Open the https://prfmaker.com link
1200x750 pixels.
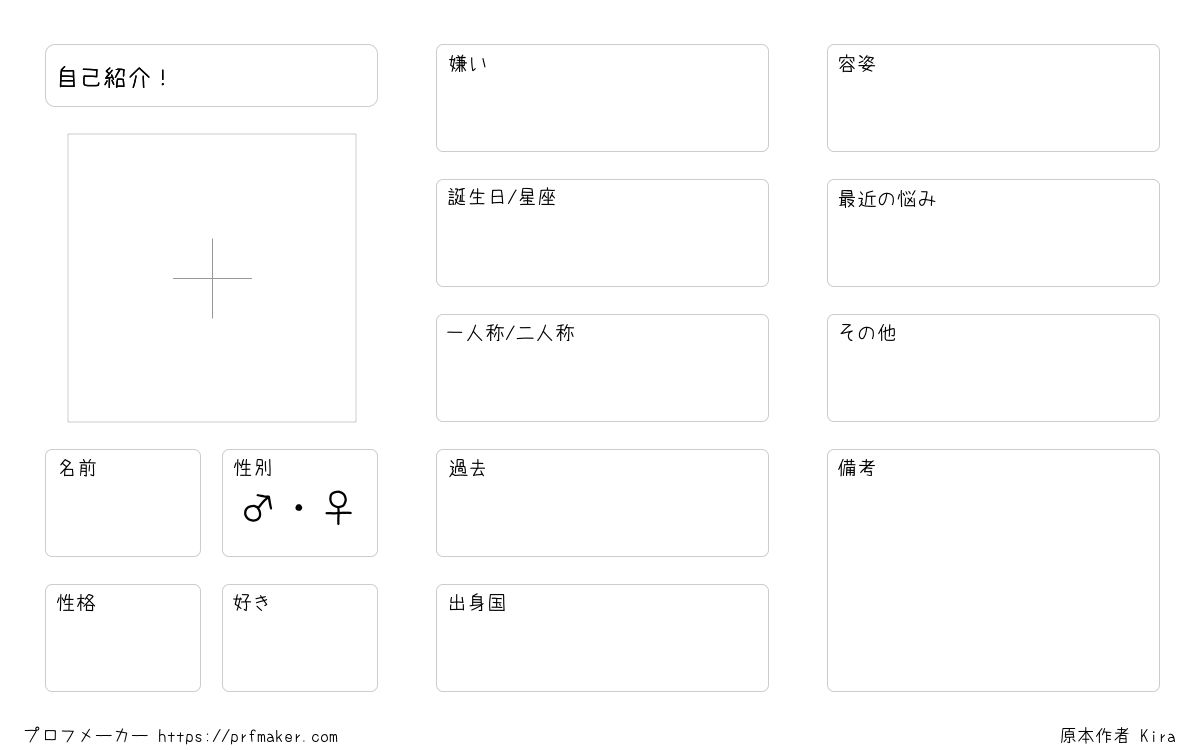248,737
